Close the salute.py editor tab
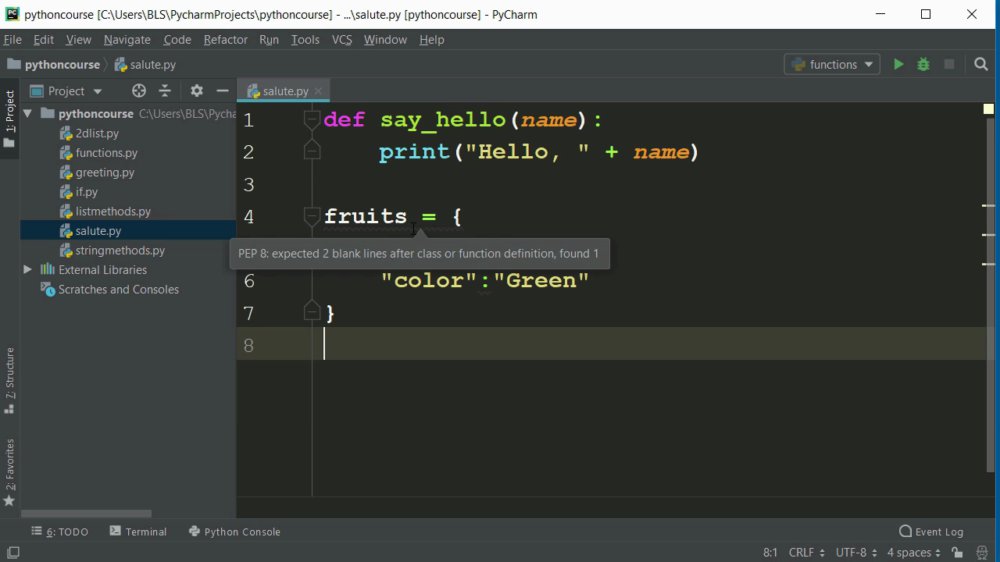1000x562 pixels. click(318, 91)
